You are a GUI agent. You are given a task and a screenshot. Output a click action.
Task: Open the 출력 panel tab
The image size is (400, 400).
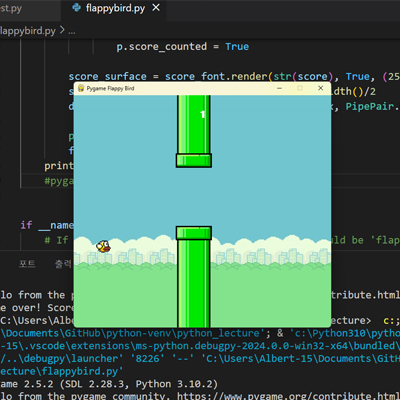pyautogui.click(x=63, y=264)
